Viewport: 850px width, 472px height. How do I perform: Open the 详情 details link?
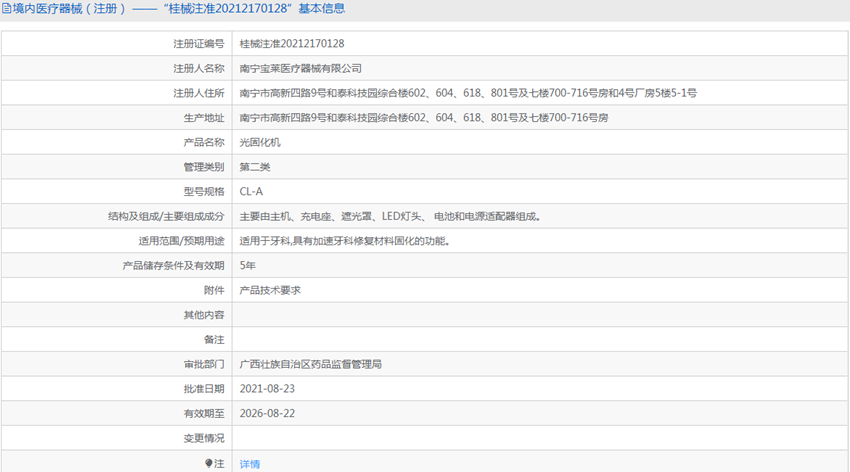coord(250,464)
